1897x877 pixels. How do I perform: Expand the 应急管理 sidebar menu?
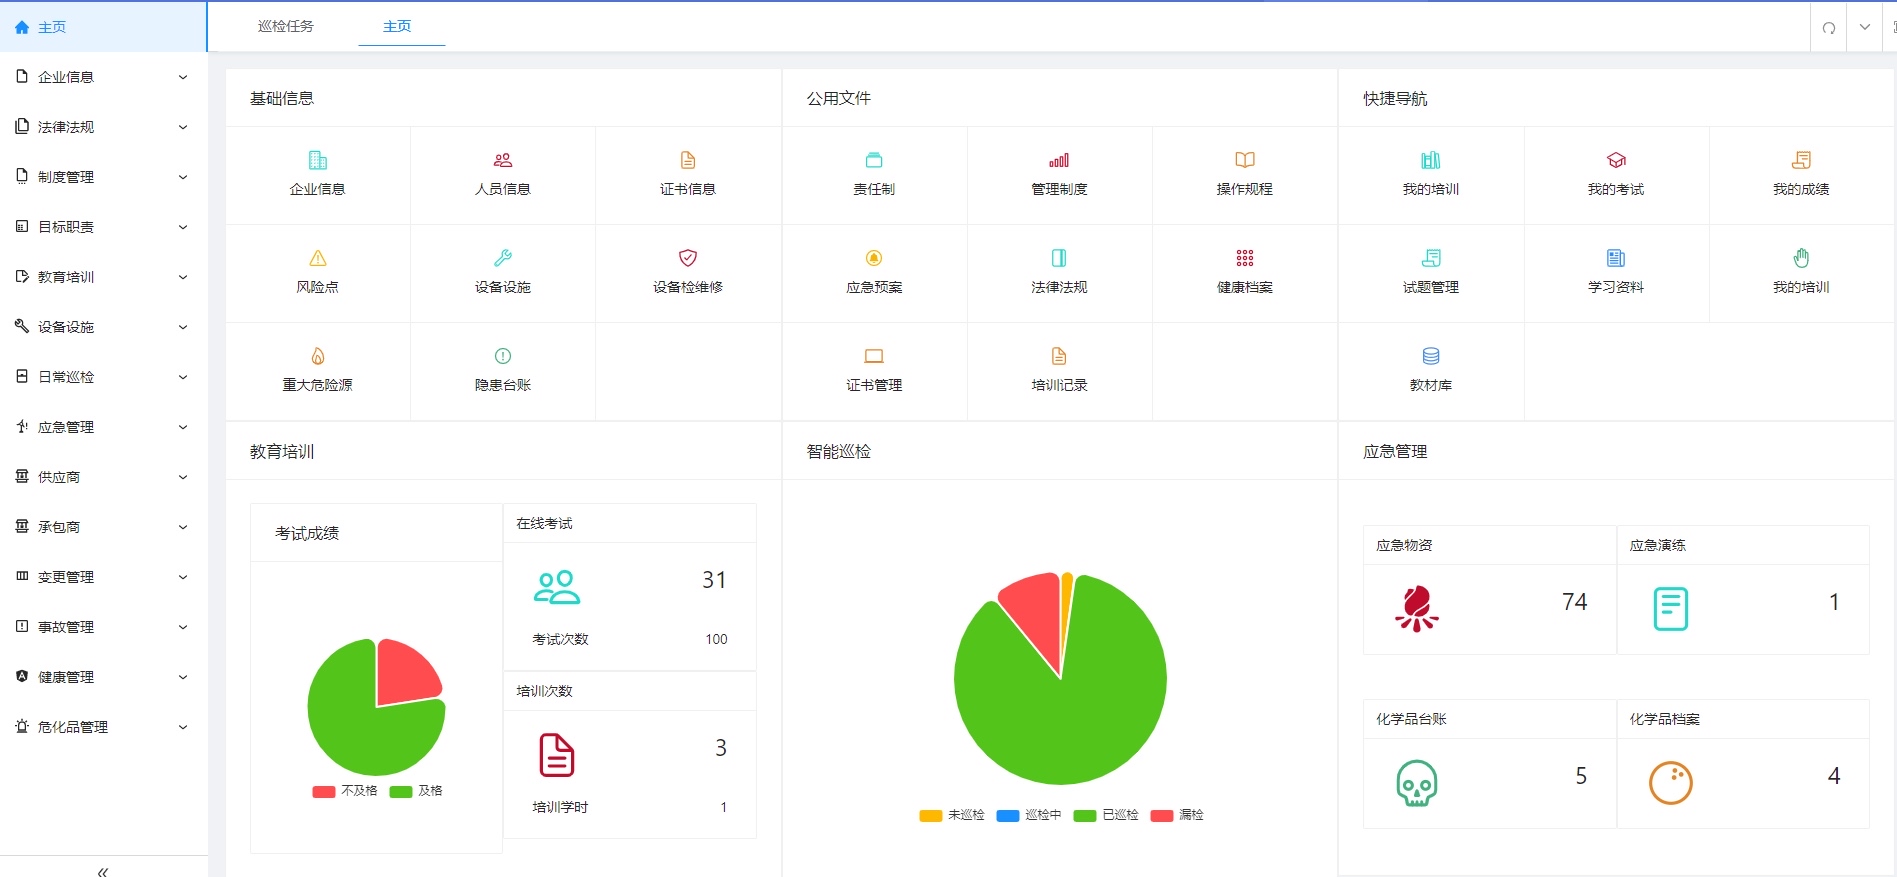coord(104,427)
